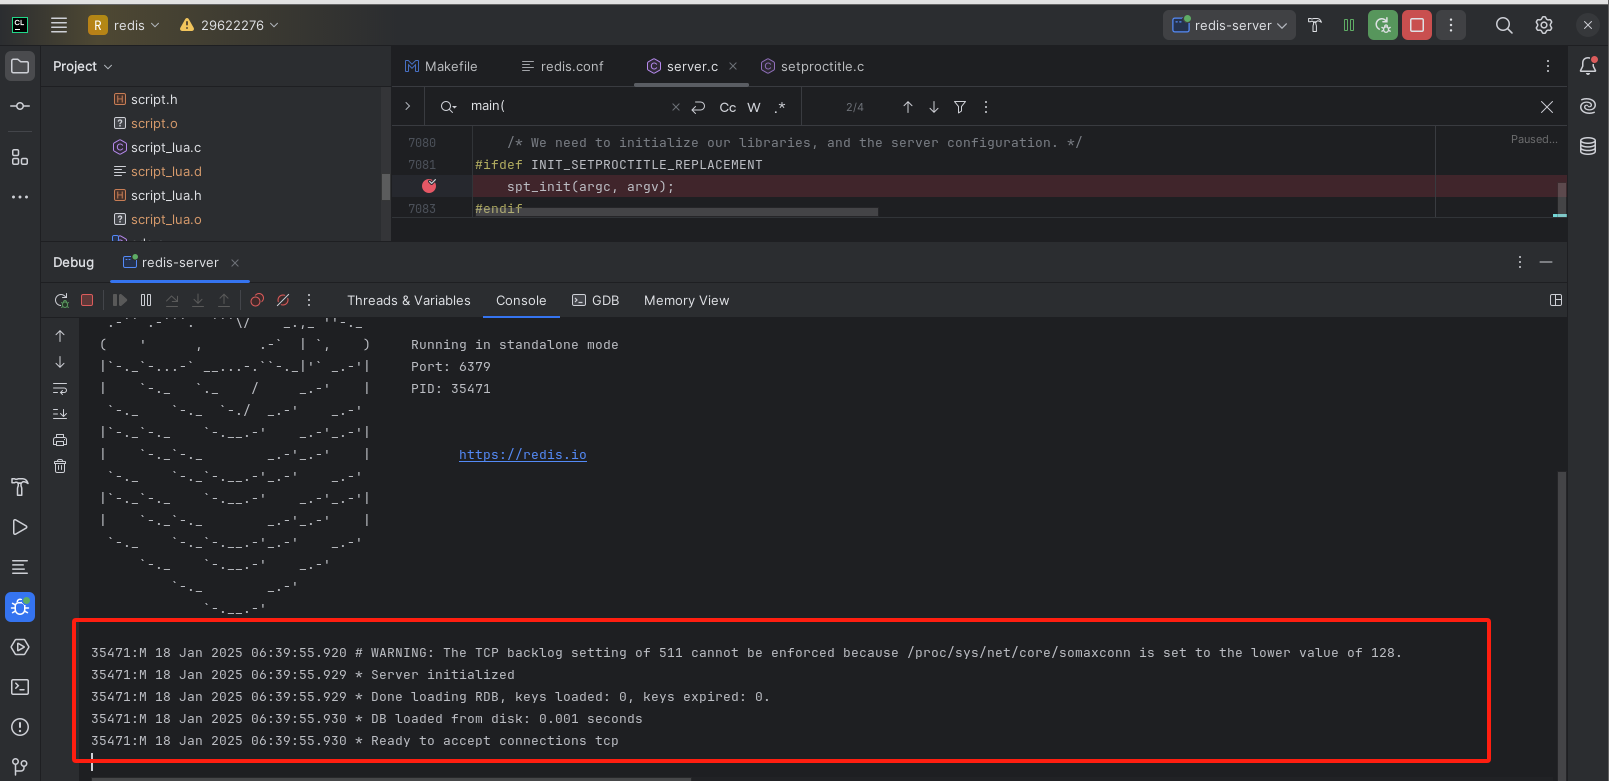Switch to Makefile editor tab
This screenshot has height=781, width=1609.
(x=441, y=66)
